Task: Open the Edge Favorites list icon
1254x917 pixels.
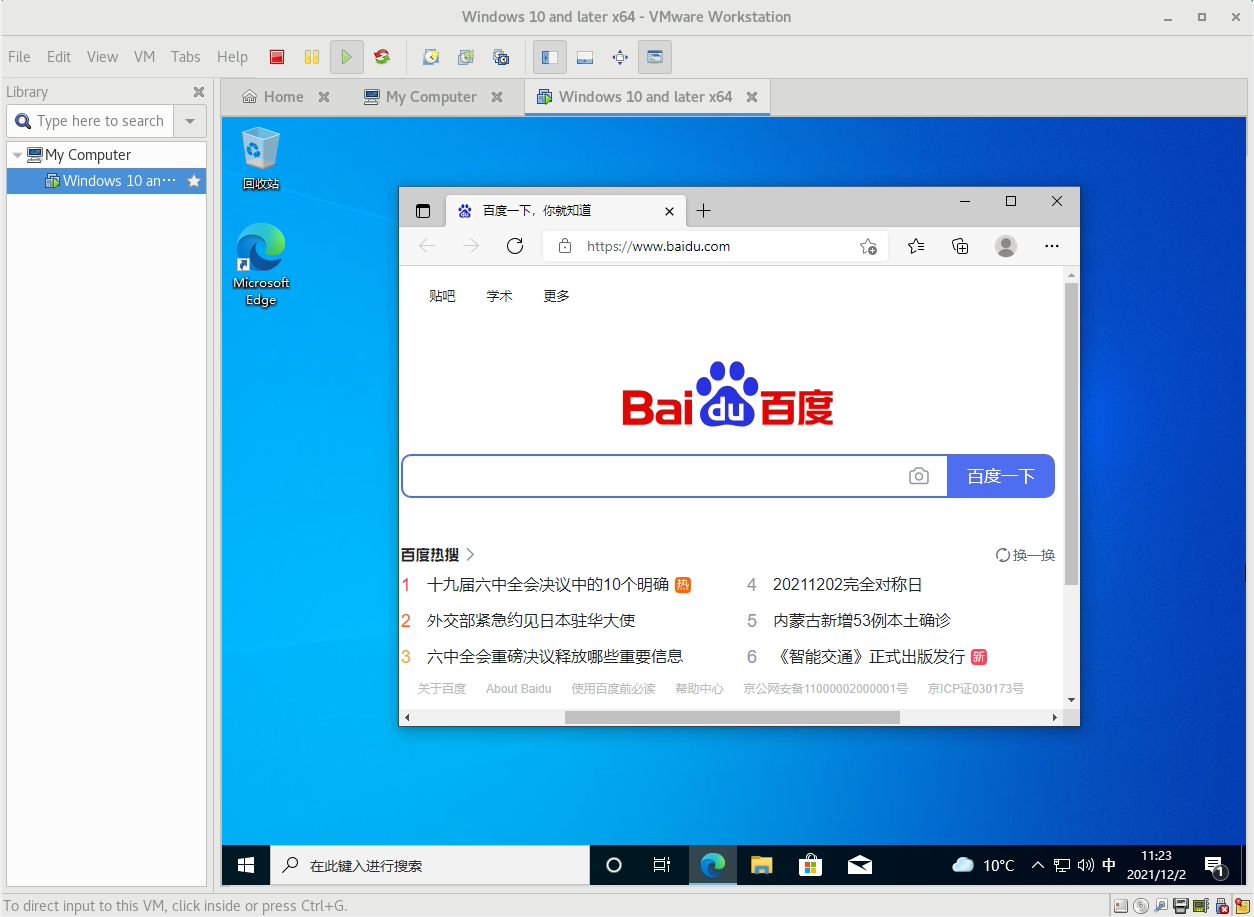Action: click(x=916, y=246)
